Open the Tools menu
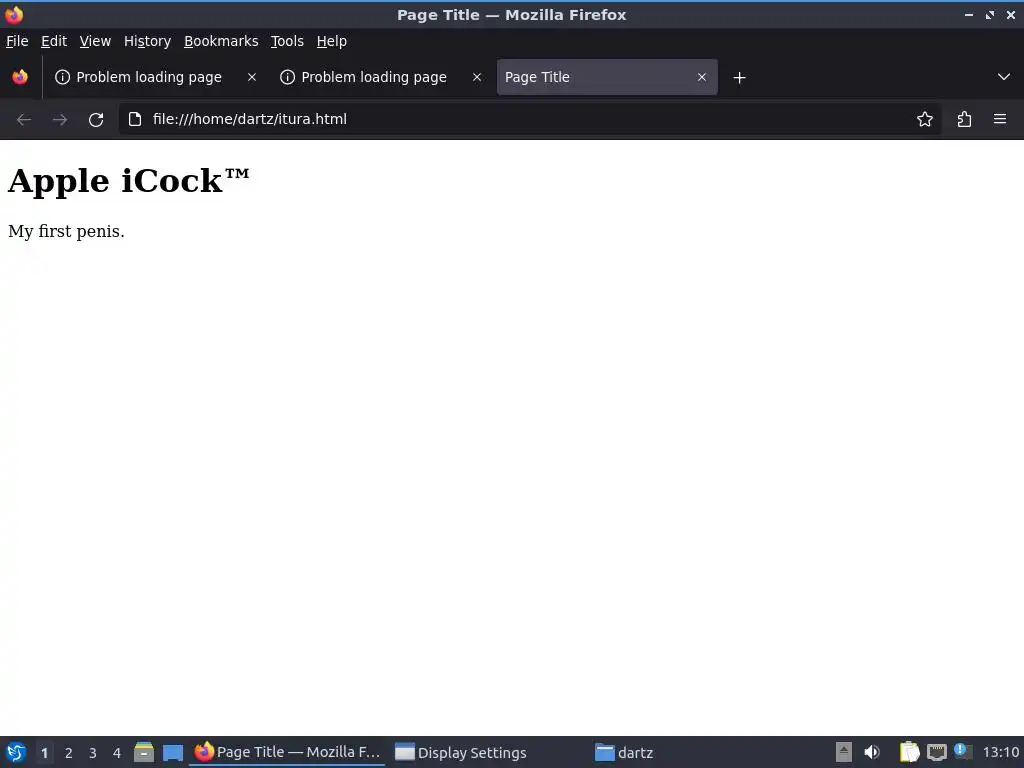 [x=287, y=41]
